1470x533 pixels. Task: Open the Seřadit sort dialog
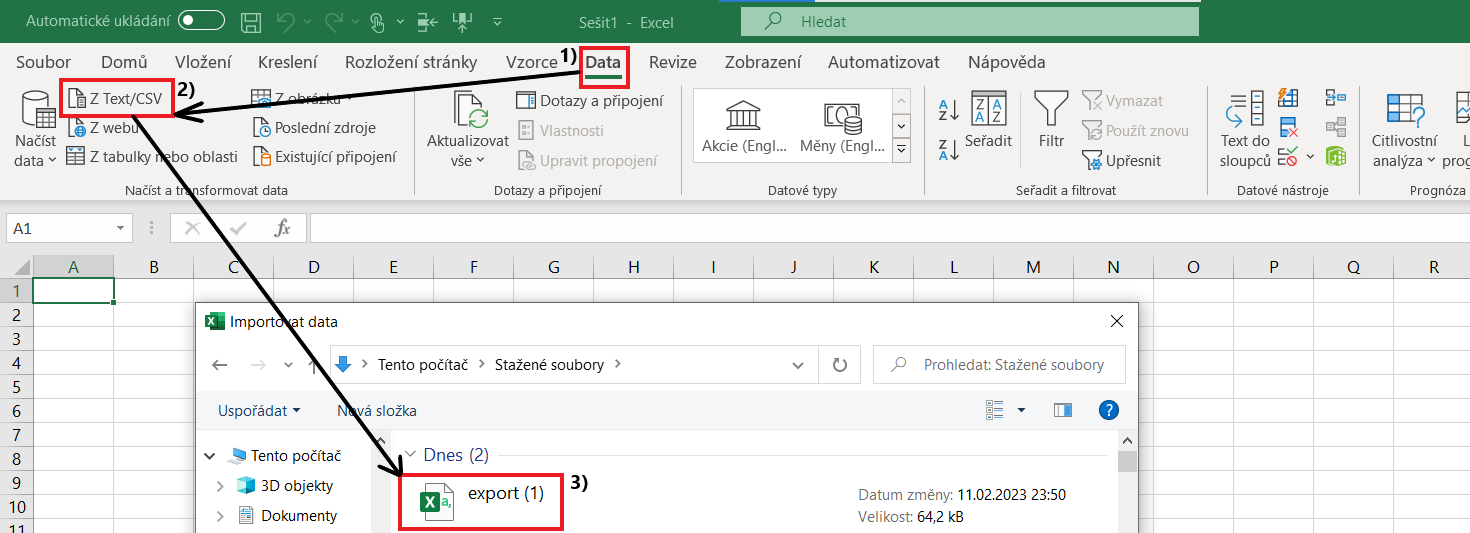[x=988, y=122]
